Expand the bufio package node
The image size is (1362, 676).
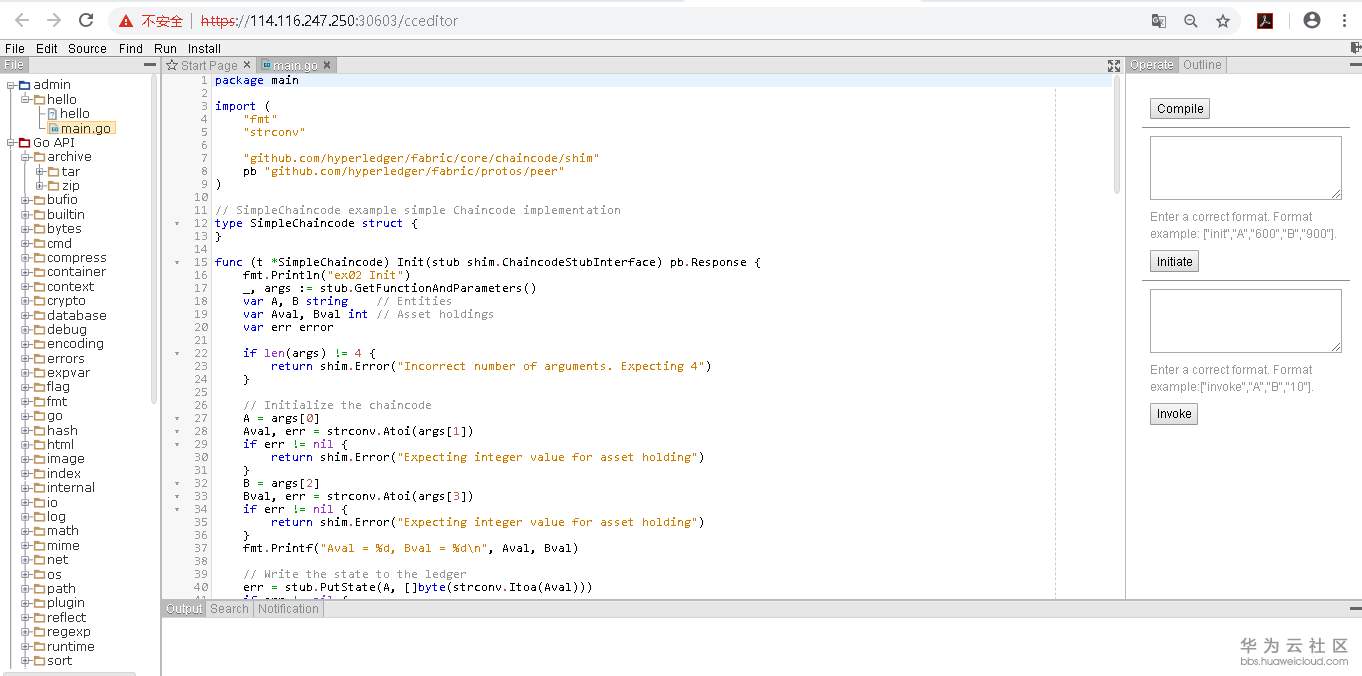(26, 200)
